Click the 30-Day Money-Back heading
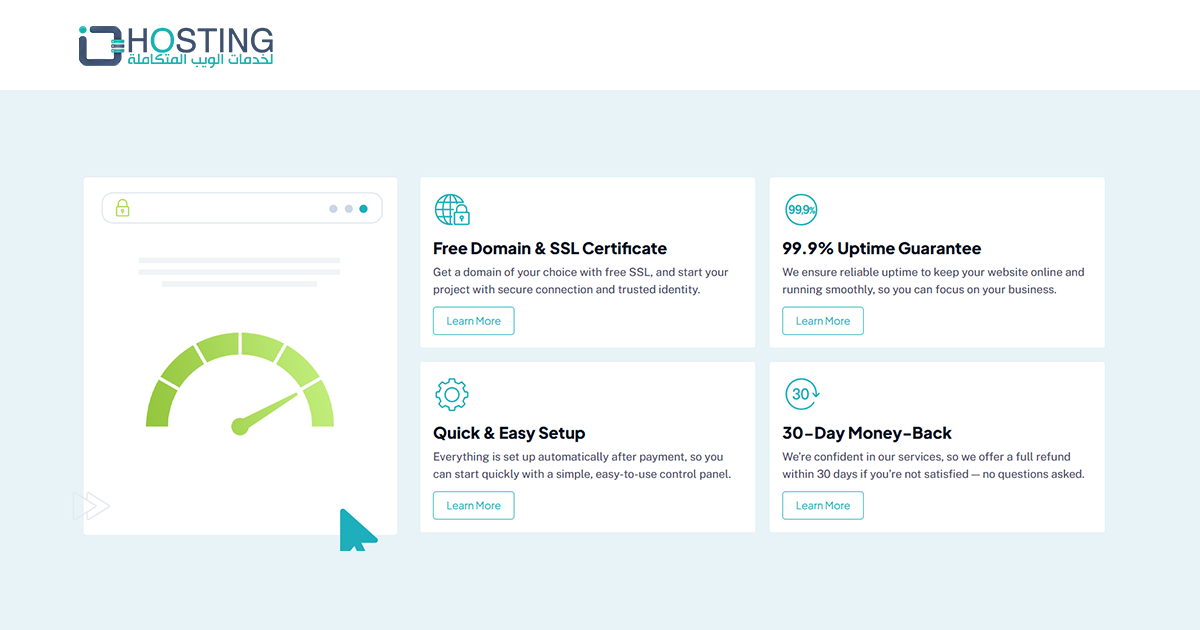The height and width of the screenshot is (630, 1200). click(866, 433)
